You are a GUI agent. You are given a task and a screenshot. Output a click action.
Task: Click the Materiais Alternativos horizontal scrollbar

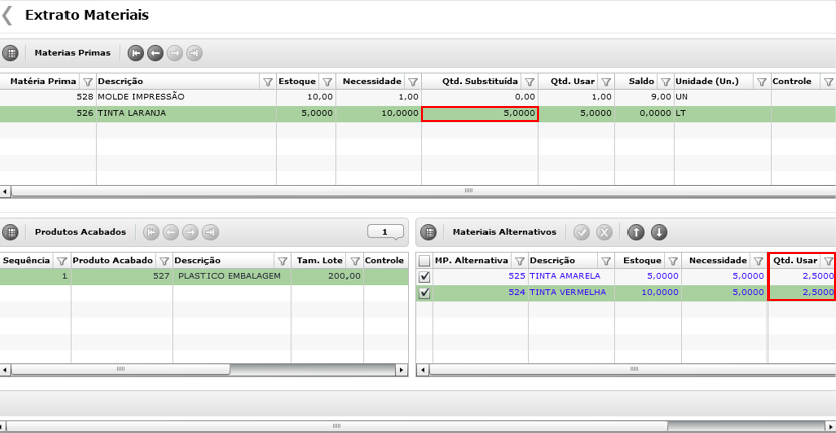tap(632, 369)
